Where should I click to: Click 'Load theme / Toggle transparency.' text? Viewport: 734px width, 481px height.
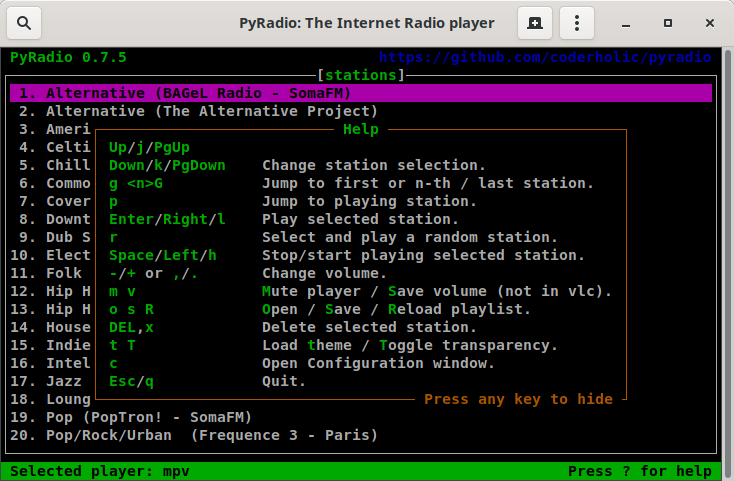pos(410,345)
